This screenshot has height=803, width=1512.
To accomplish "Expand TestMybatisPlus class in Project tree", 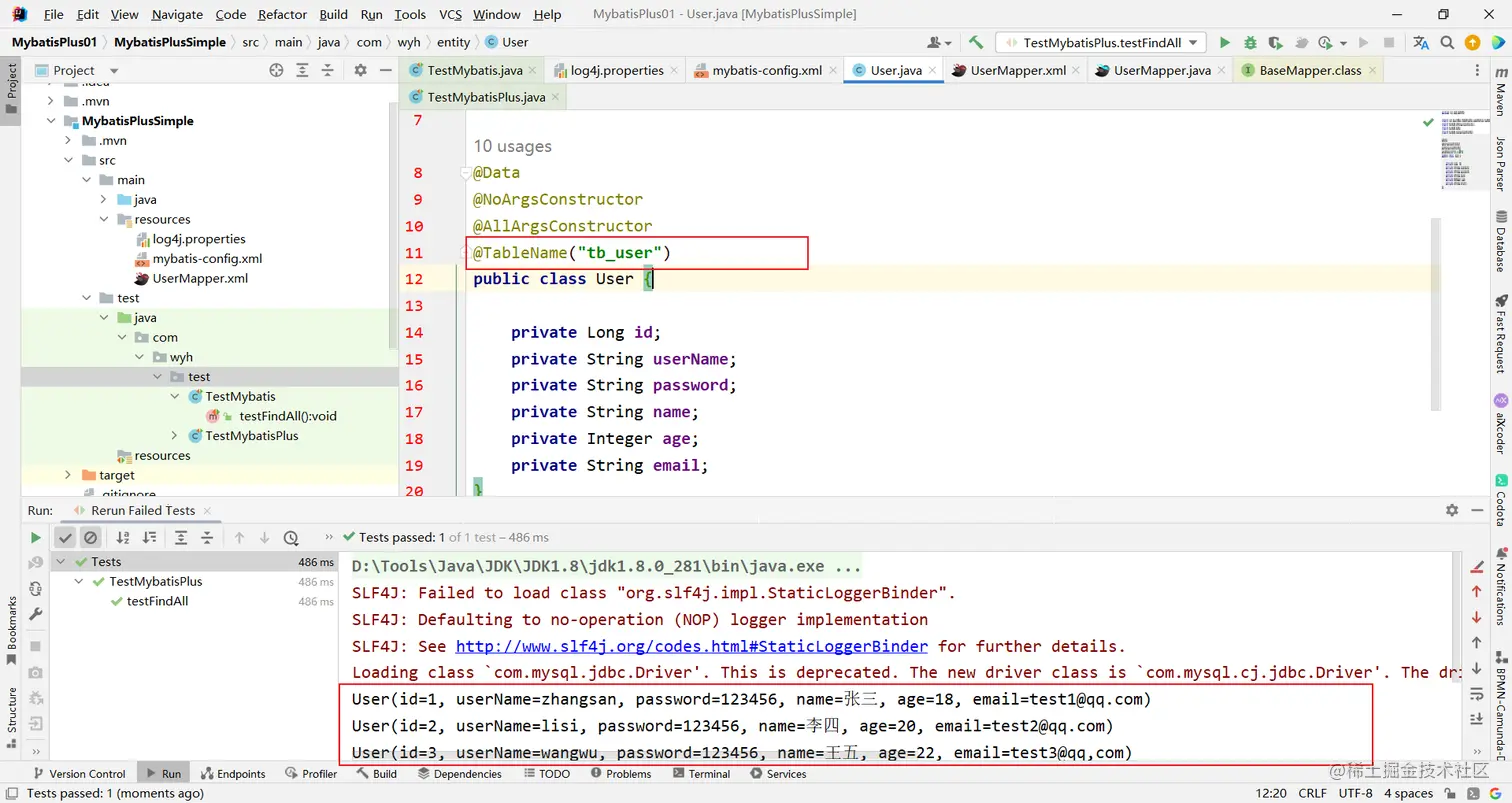I will 175,436.
